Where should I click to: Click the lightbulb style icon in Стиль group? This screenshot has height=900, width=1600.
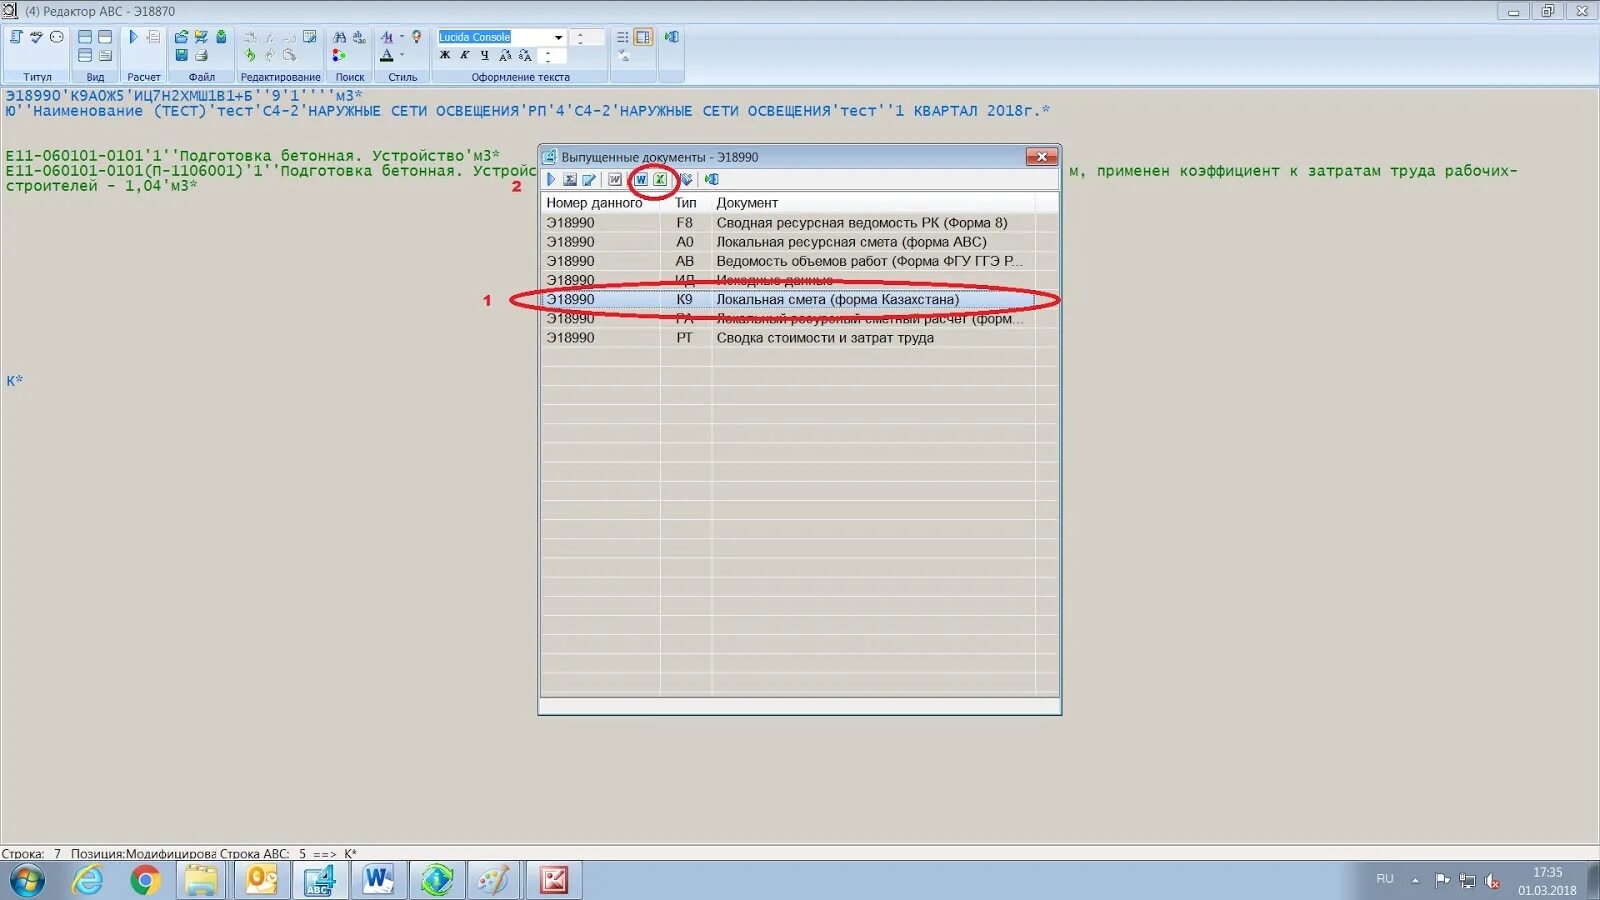point(416,37)
